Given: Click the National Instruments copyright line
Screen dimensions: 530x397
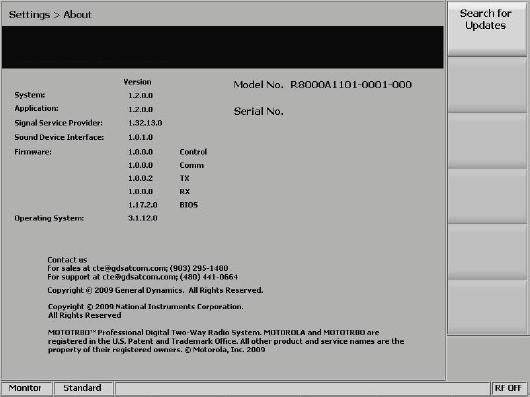Looking at the screenshot, I should click(x=146, y=311).
